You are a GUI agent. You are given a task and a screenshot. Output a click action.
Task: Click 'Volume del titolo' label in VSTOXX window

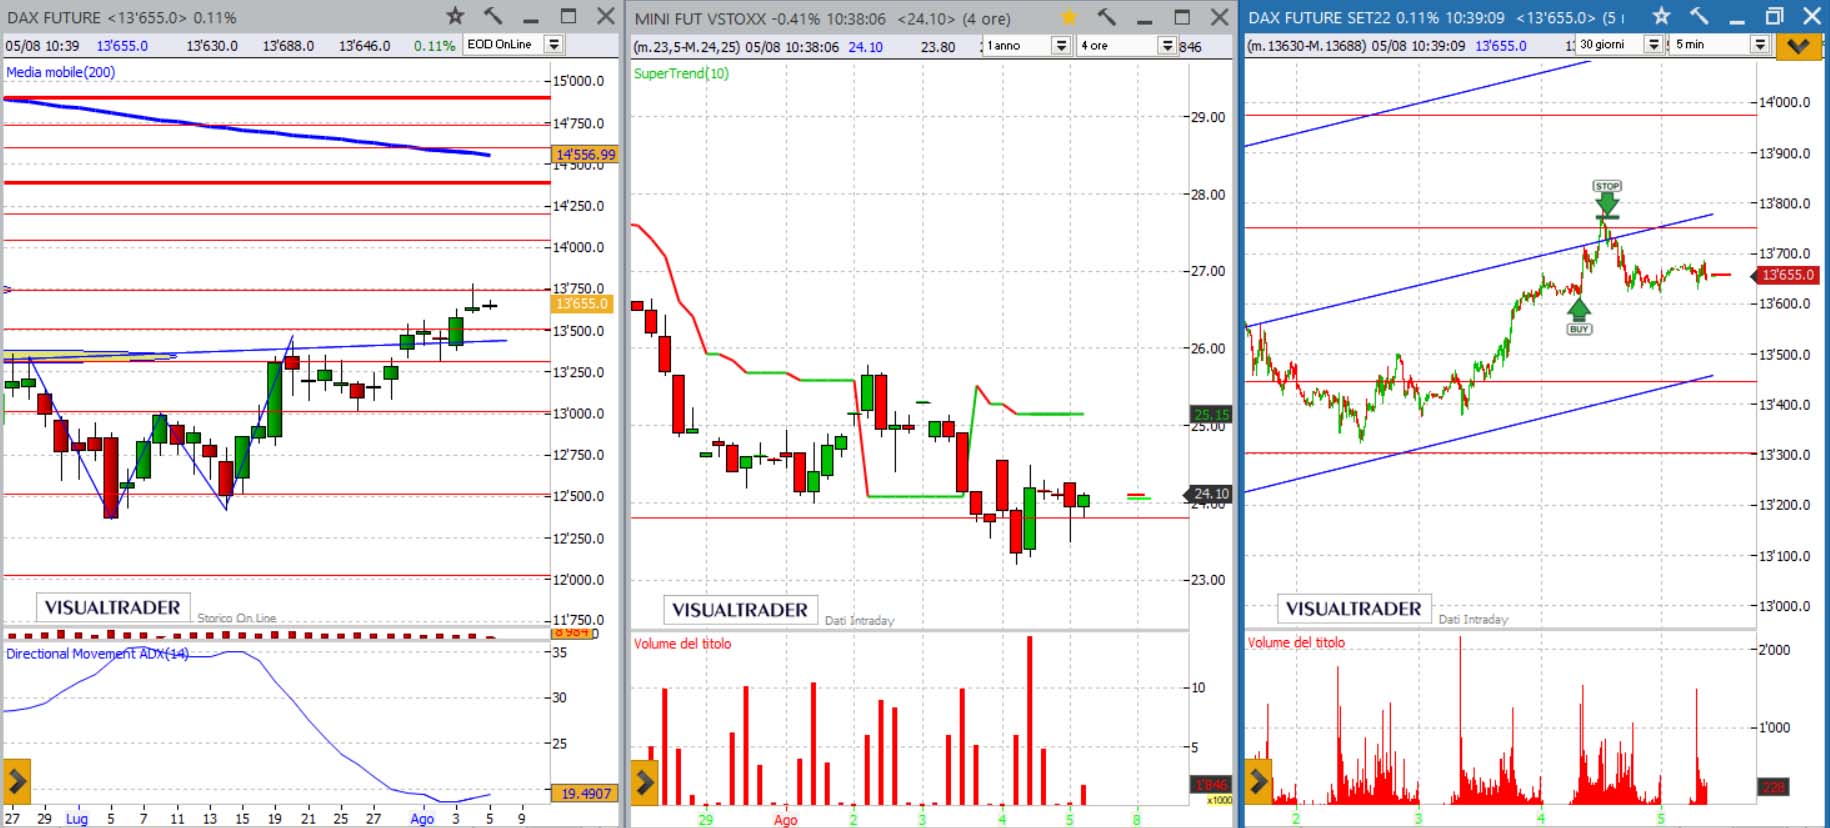click(x=682, y=643)
